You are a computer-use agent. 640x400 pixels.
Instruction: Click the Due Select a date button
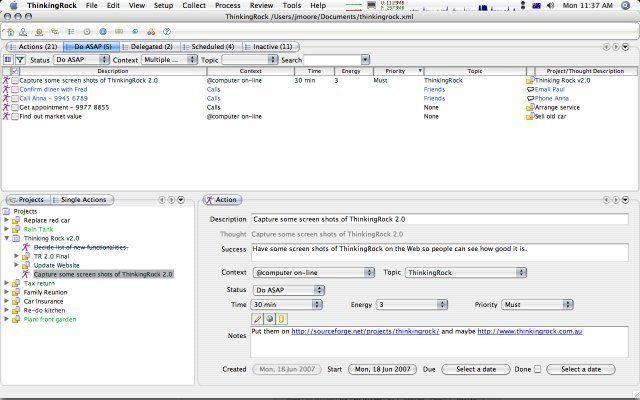coord(476,369)
